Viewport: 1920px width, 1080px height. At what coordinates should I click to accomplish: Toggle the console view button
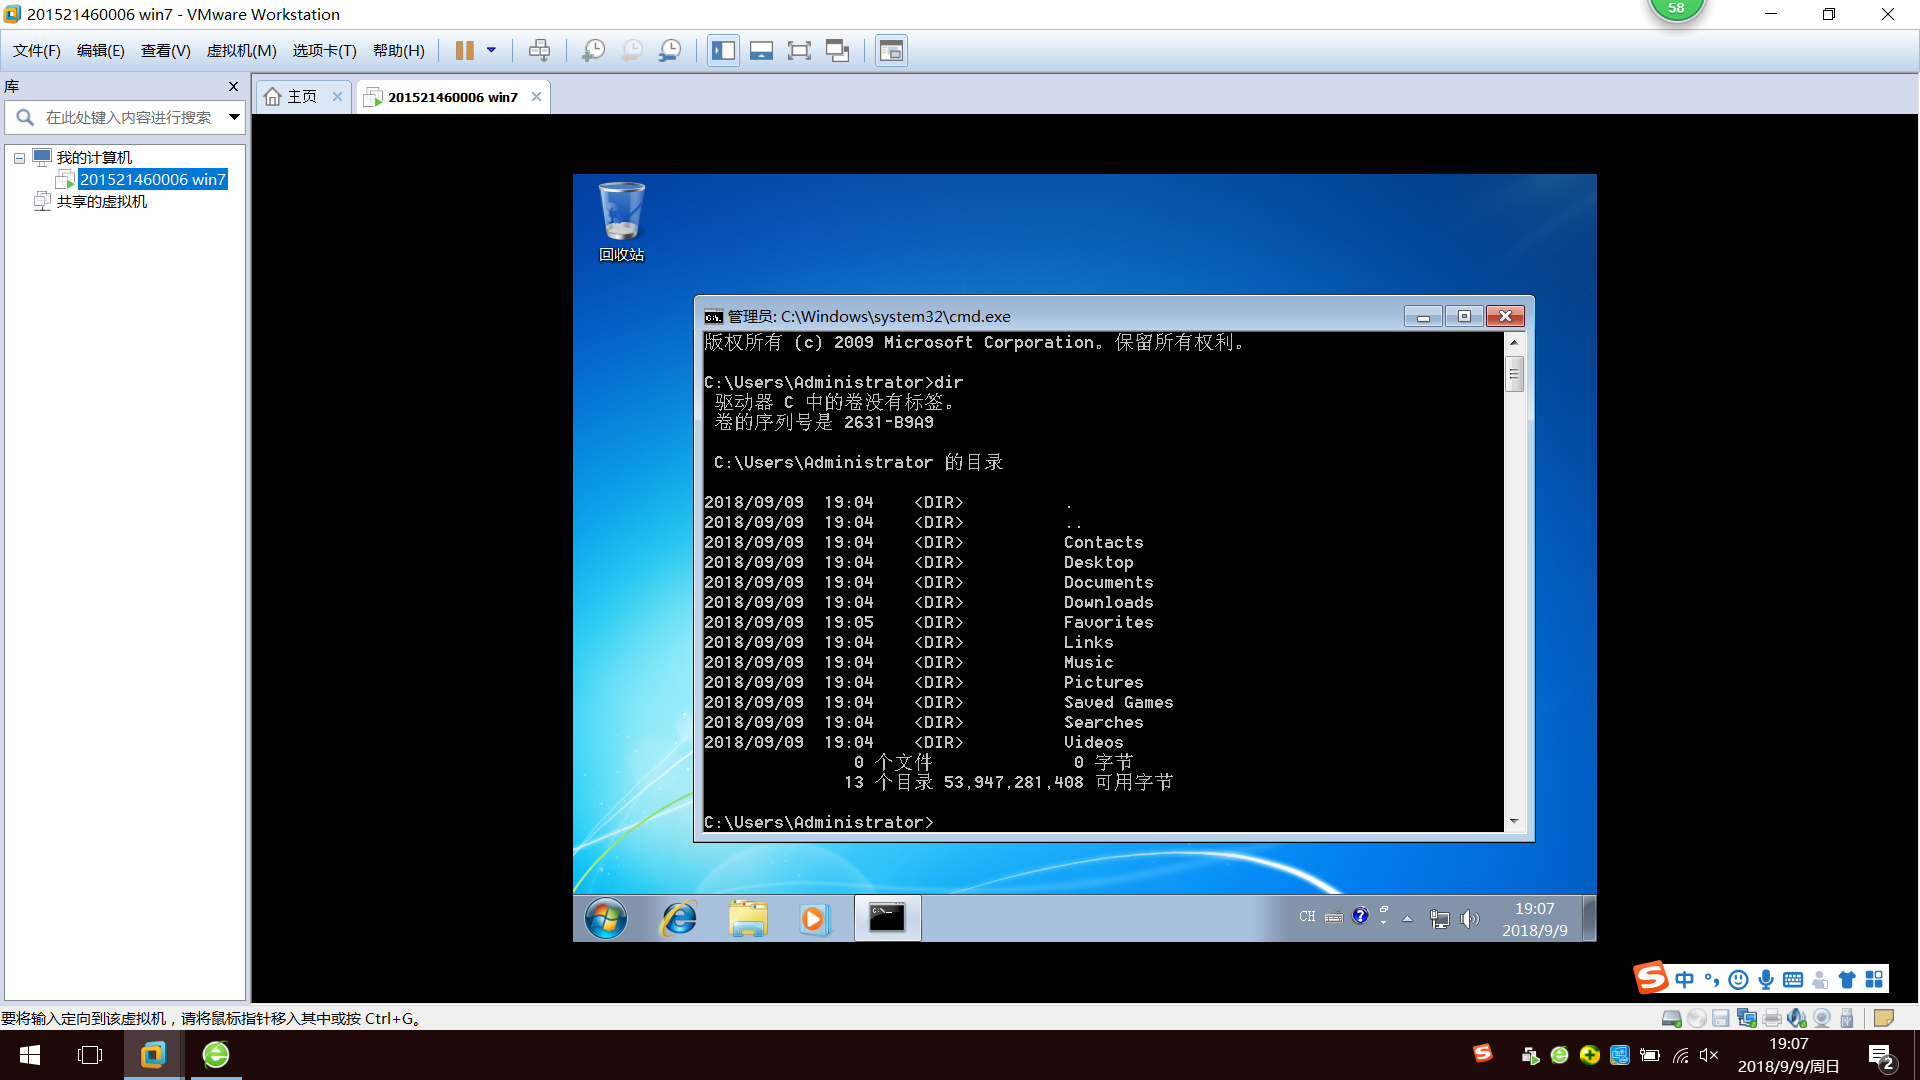coord(891,50)
